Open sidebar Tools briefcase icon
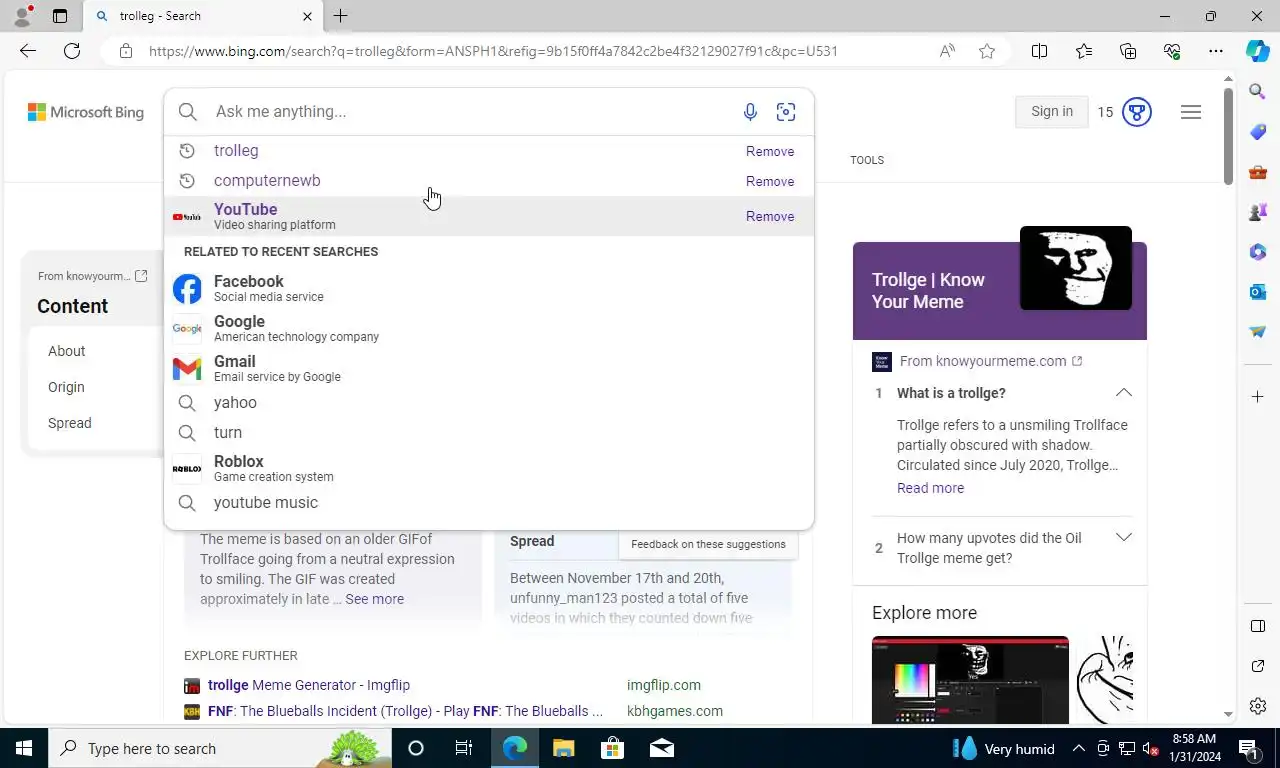This screenshot has height=768, width=1280. click(x=1258, y=172)
